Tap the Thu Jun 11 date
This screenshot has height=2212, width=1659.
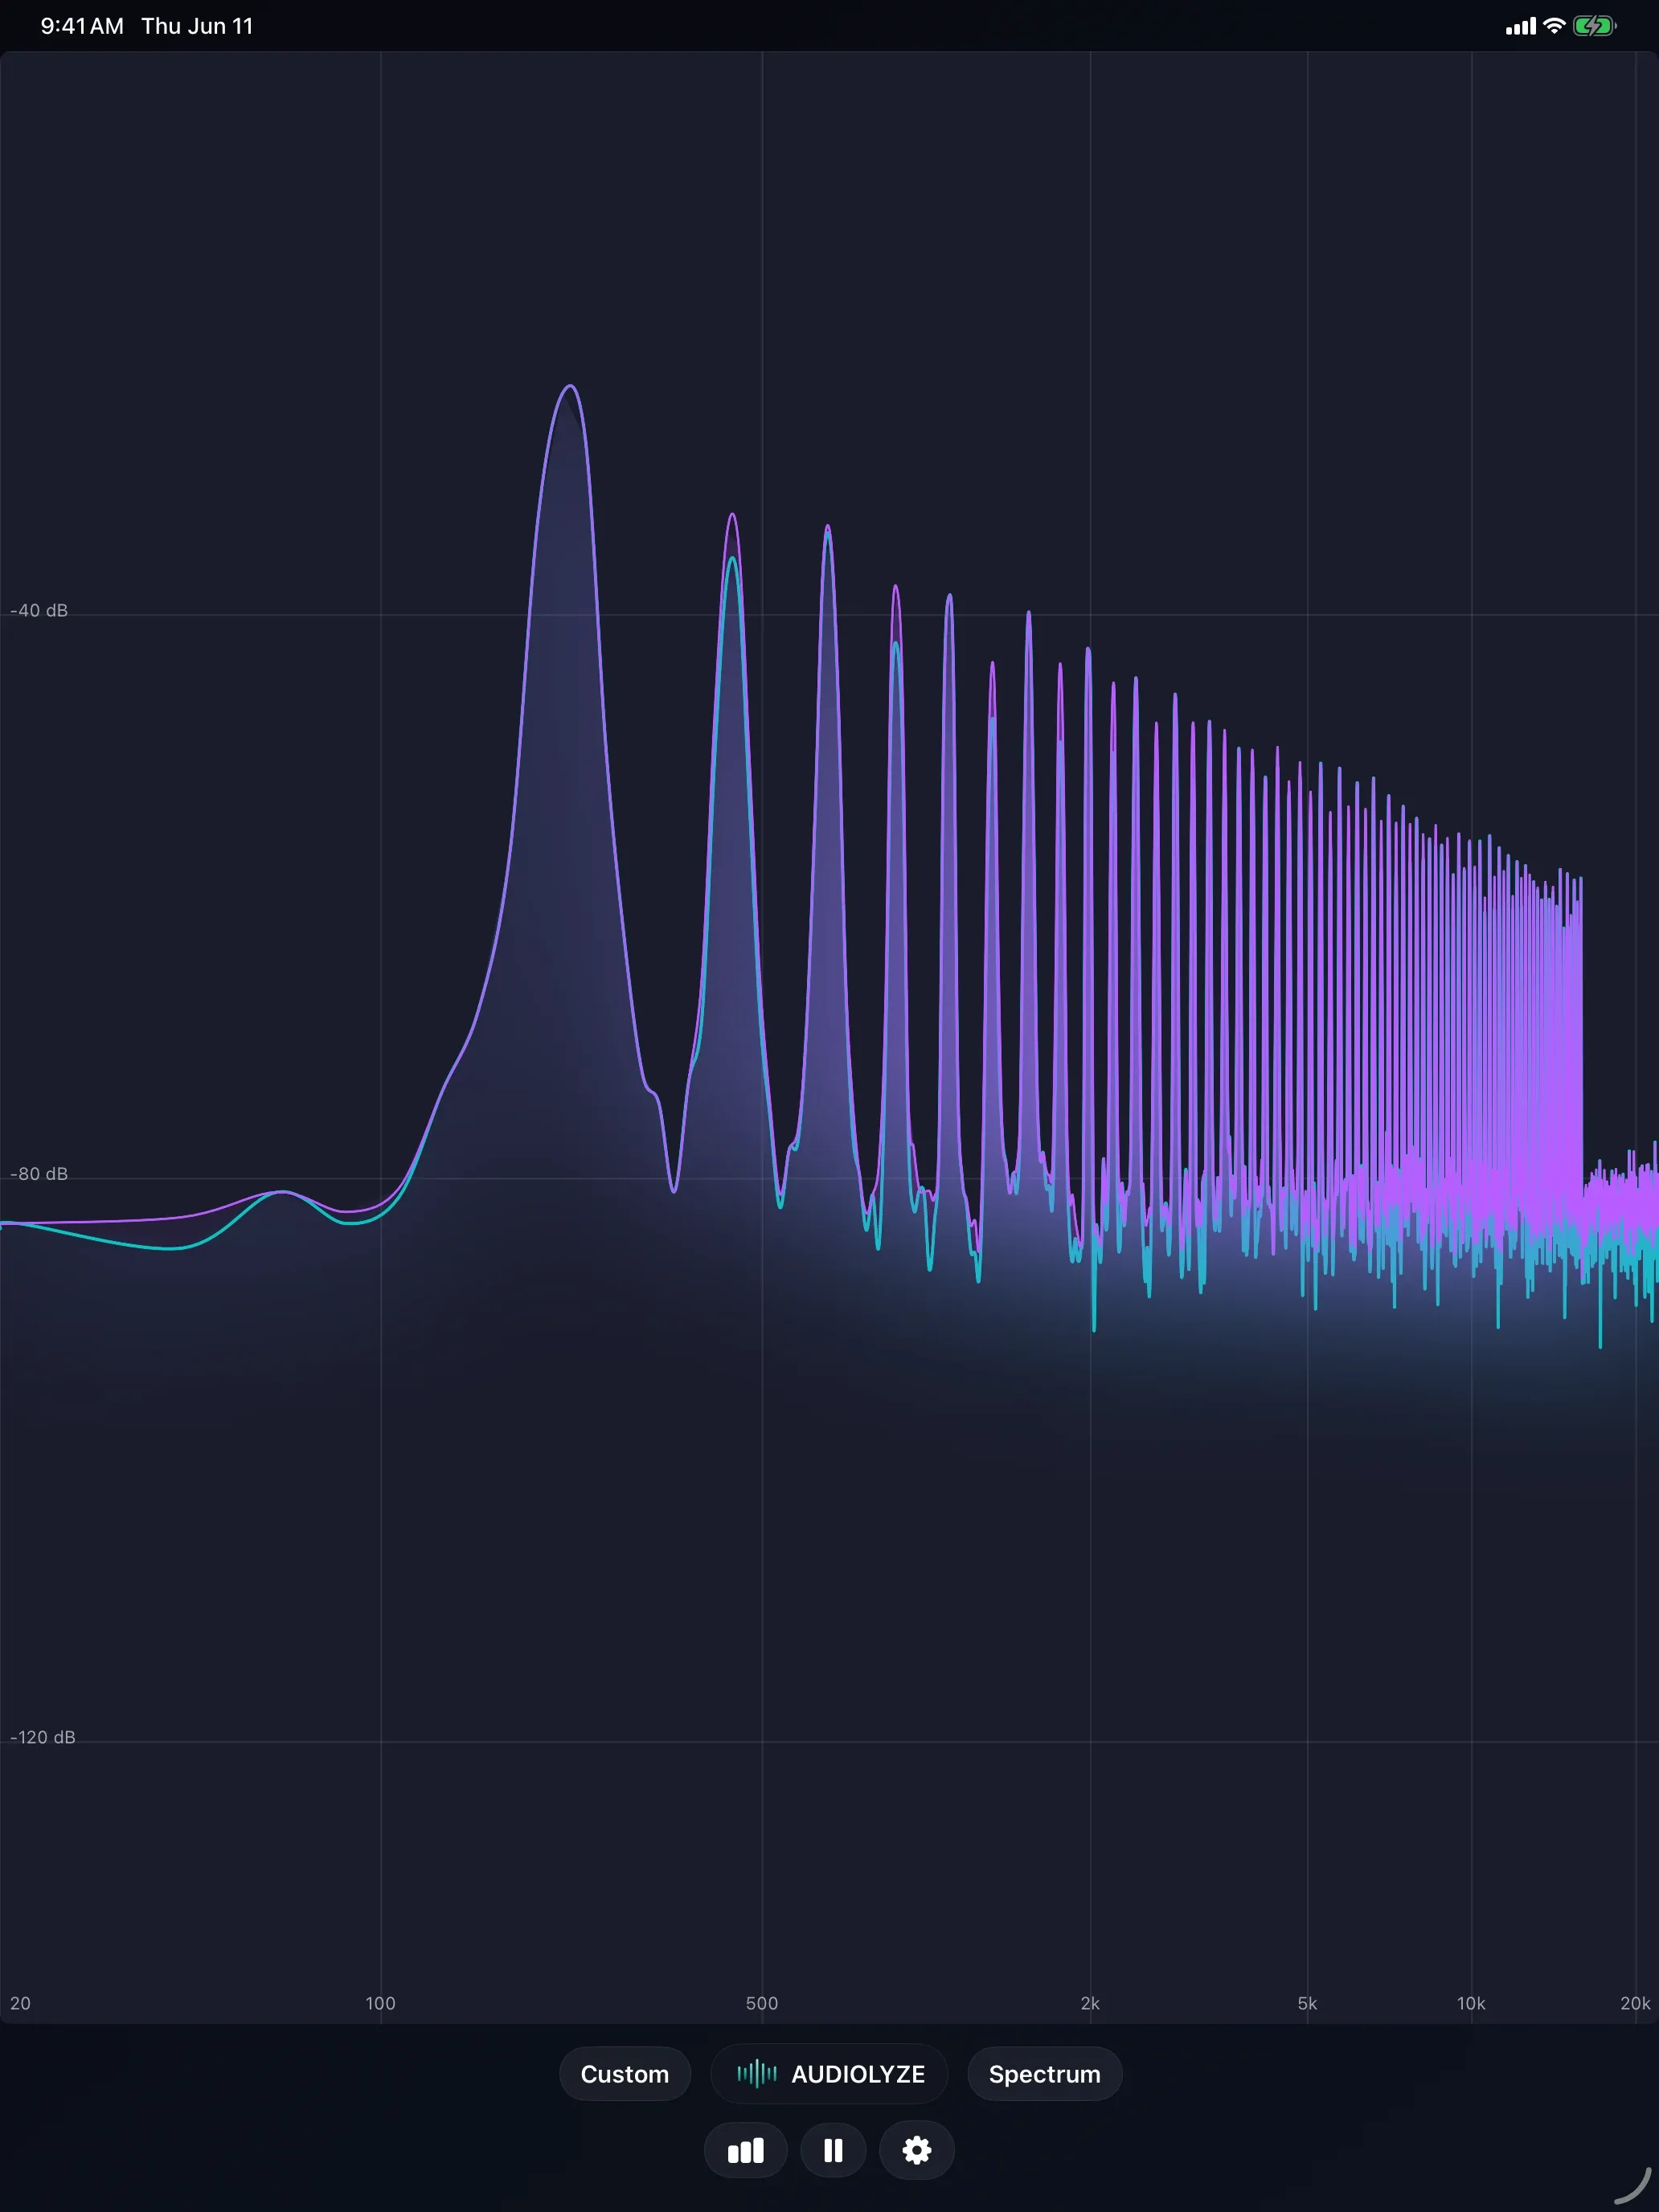pos(197,26)
